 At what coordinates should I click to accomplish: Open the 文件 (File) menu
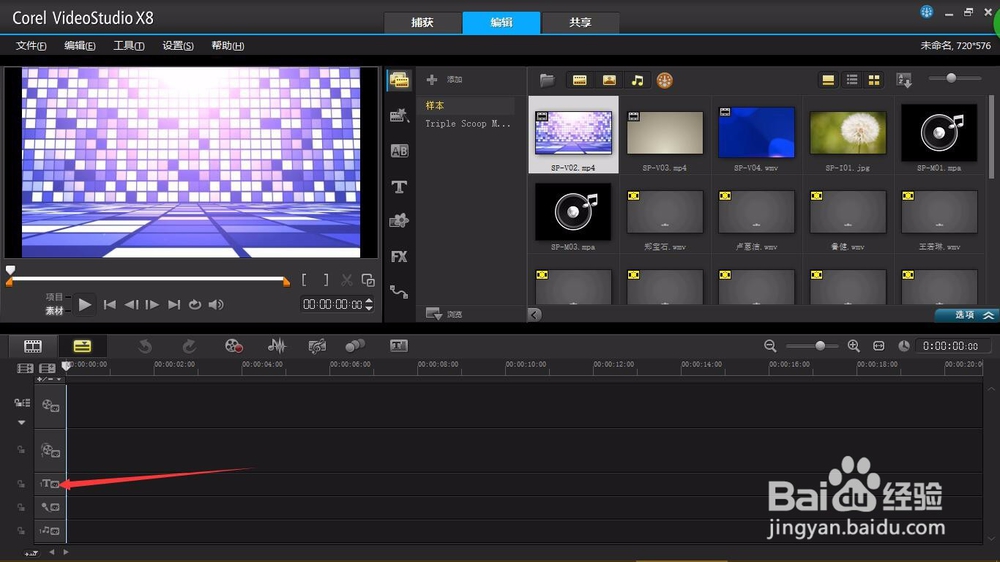31,45
